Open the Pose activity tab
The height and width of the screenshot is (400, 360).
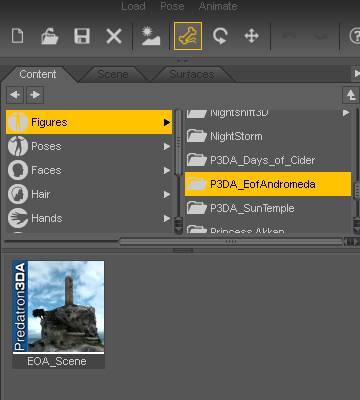(172, 6)
